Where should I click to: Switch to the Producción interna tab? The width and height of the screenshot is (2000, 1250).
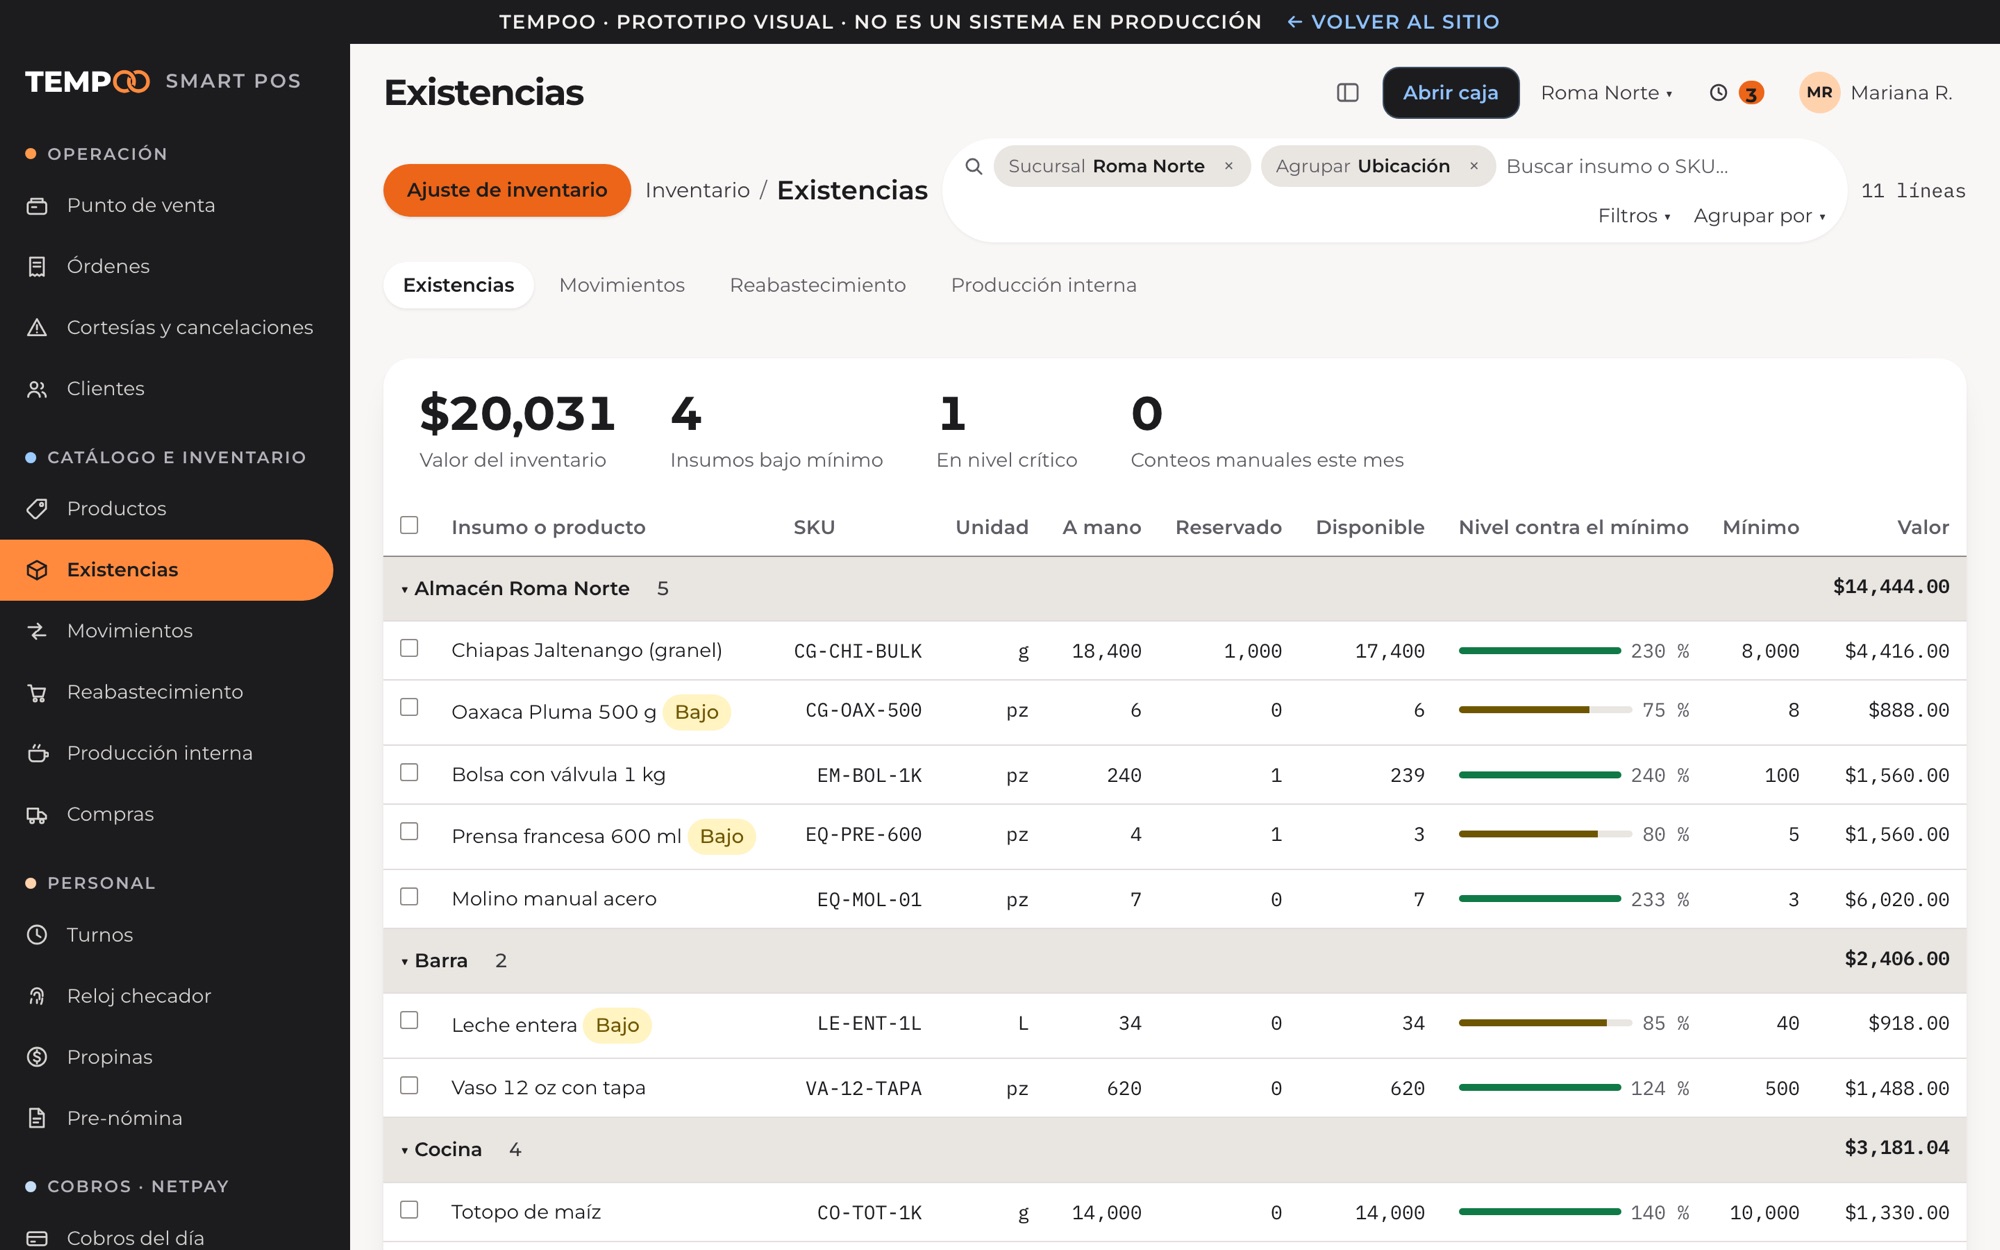[x=1044, y=286]
